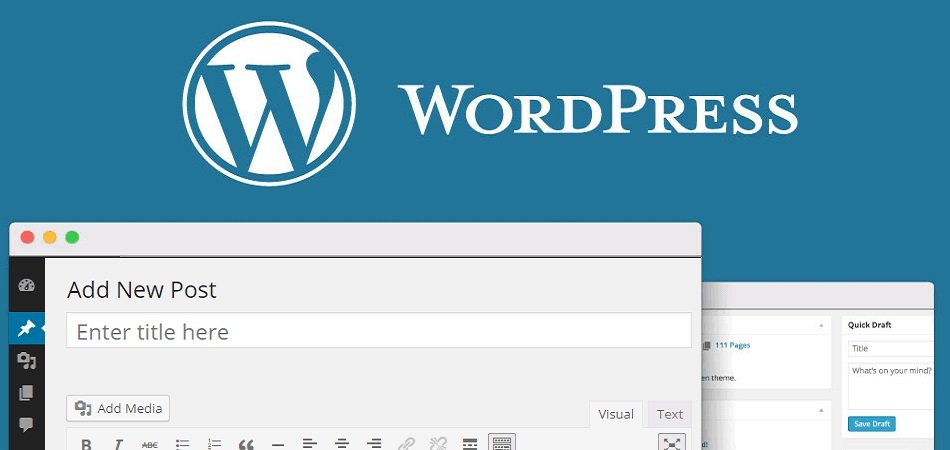The image size is (950, 450).
Task: Switch to the Visual editor tab
Action: tap(616, 414)
